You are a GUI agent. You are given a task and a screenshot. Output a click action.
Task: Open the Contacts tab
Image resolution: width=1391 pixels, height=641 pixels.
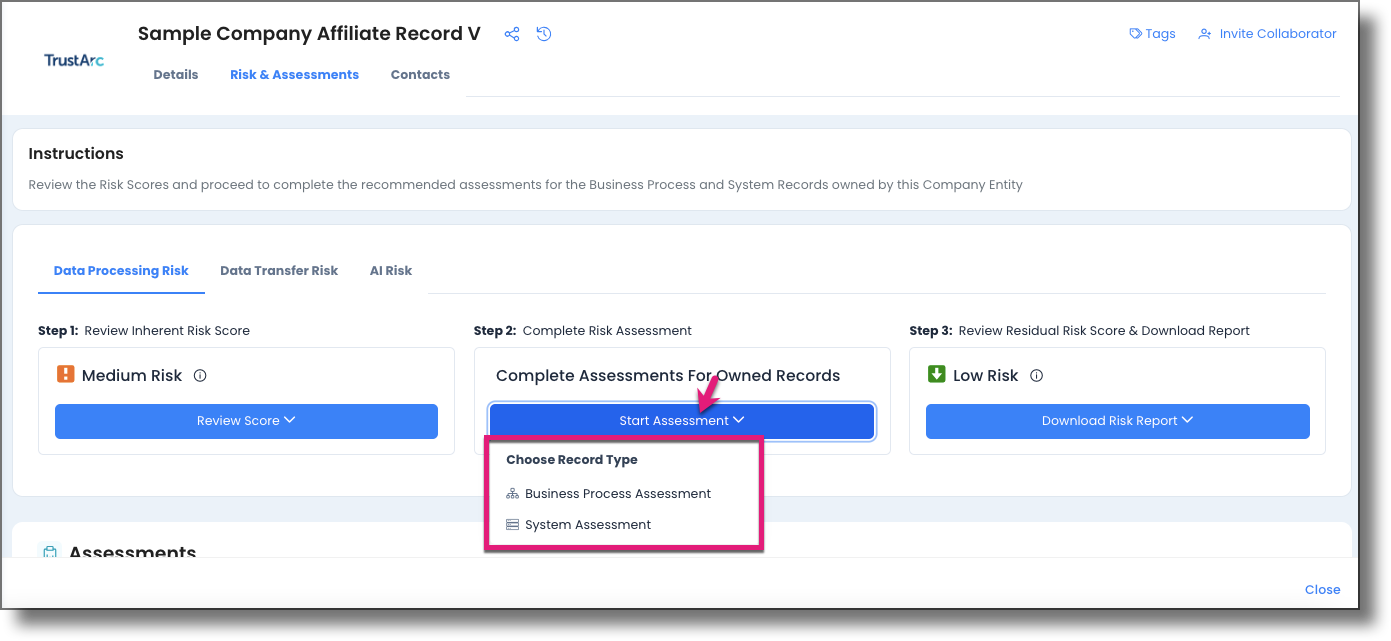tap(420, 75)
